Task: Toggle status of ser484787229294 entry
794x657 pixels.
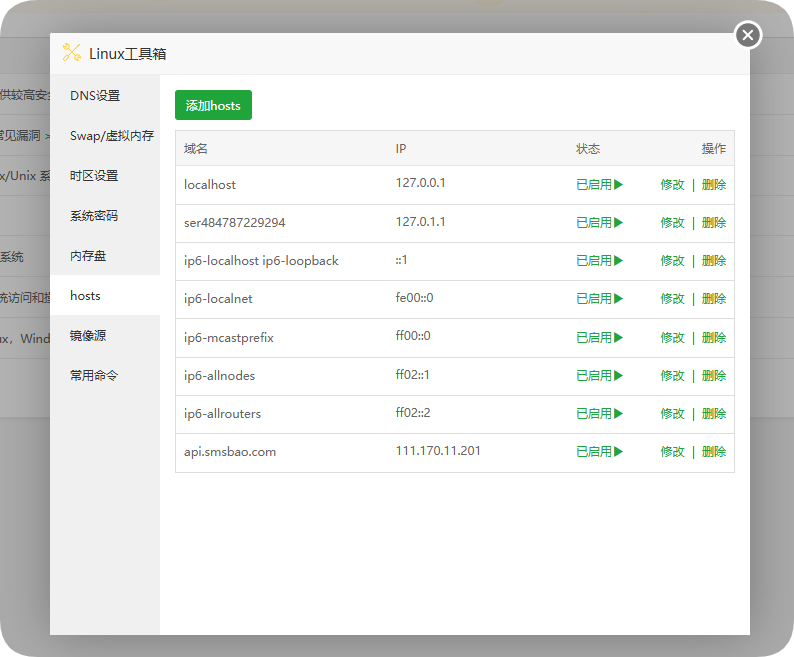Action: pyautogui.click(x=599, y=223)
